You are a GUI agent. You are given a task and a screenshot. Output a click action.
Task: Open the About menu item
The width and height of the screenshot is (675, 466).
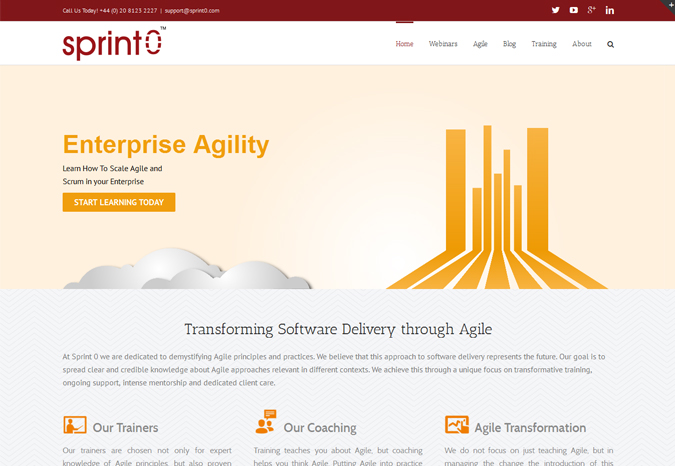click(x=581, y=44)
